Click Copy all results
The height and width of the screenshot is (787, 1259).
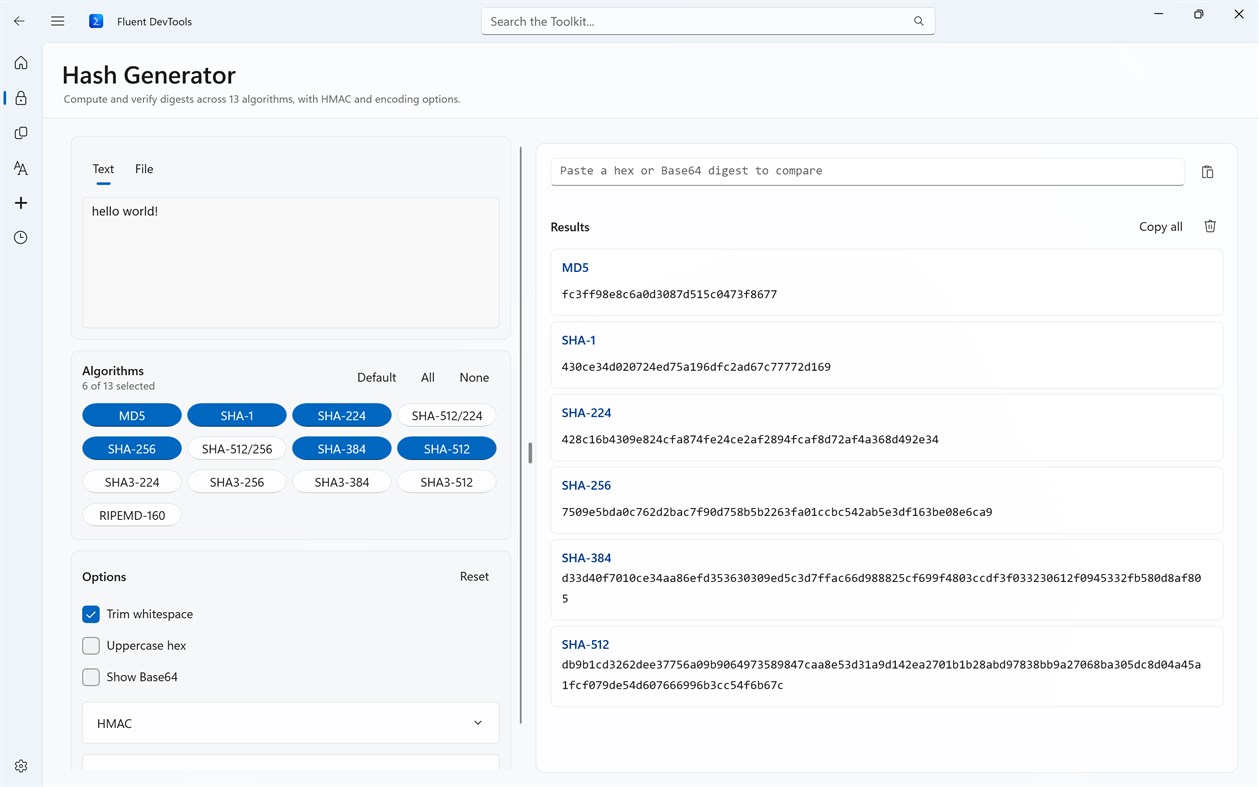pos(1160,227)
